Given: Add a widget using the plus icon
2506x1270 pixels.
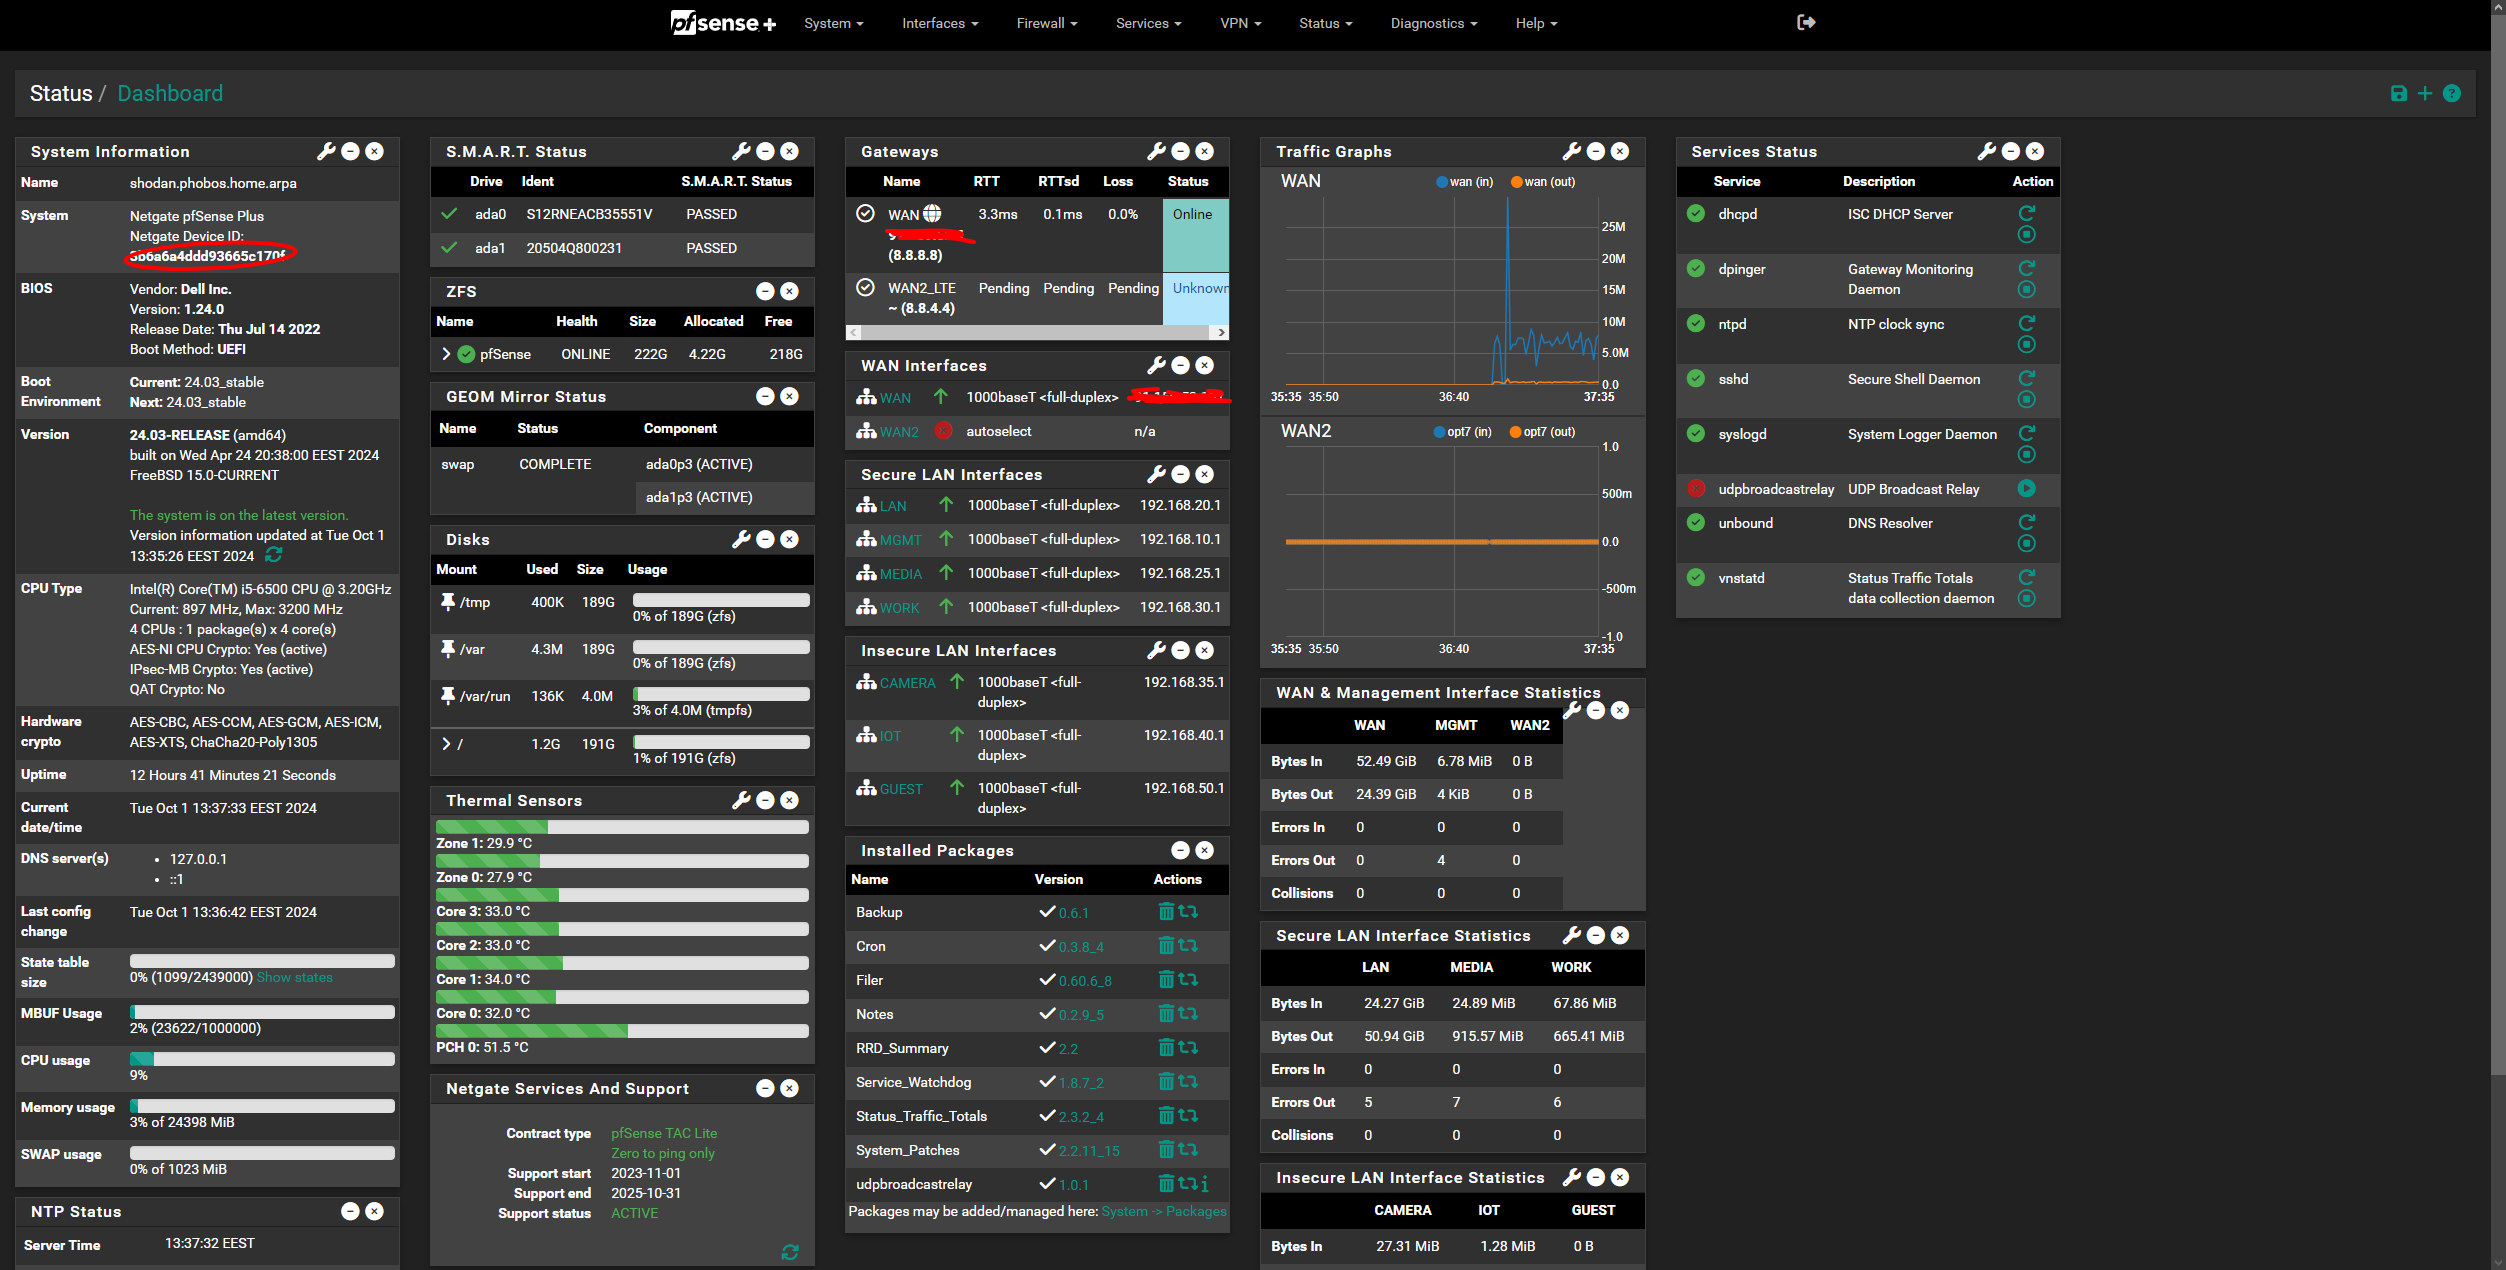Looking at the screenshot, I should coord(2424,93).
